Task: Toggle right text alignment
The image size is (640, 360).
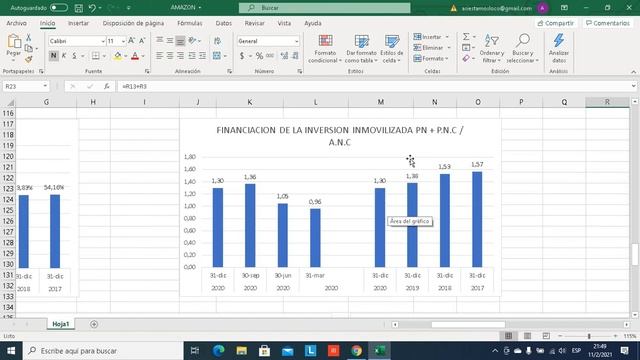Action: (180, 56)
